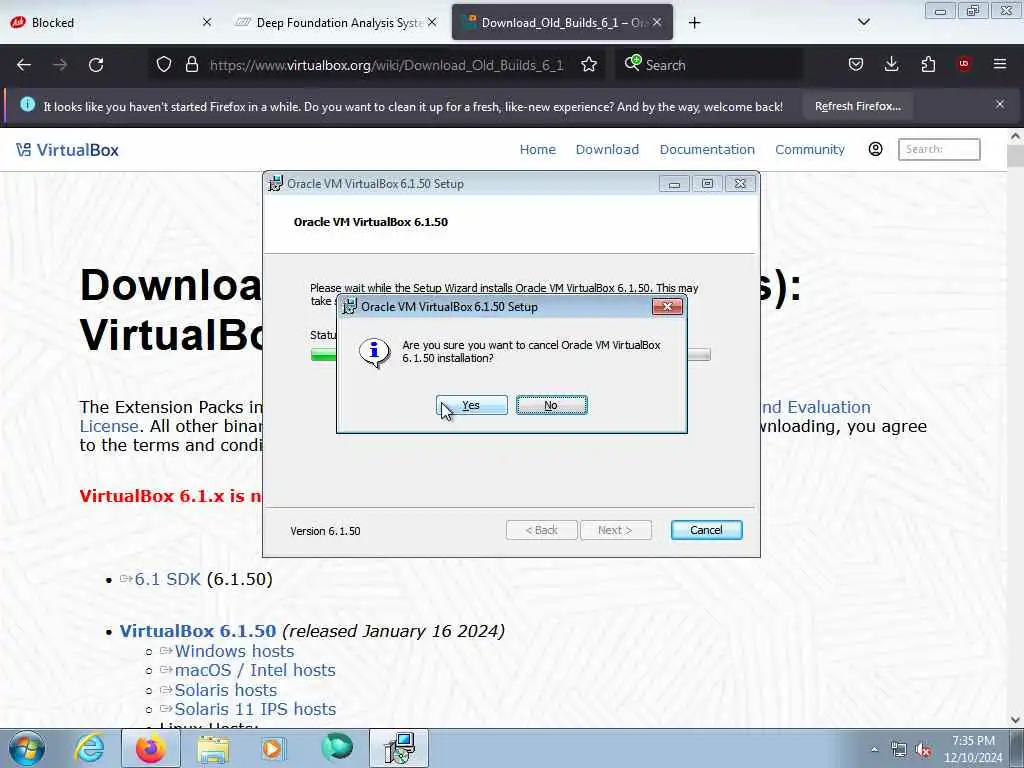The width and height of the screenshot is (1024, 768).
Task: Download macOS / Intel hosts build
Action: [255, 670]
